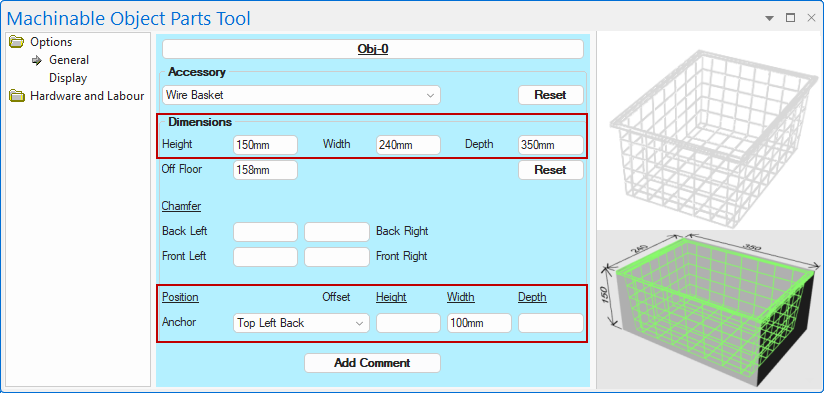Click the Obj-0 name button

tap(373, 49)
